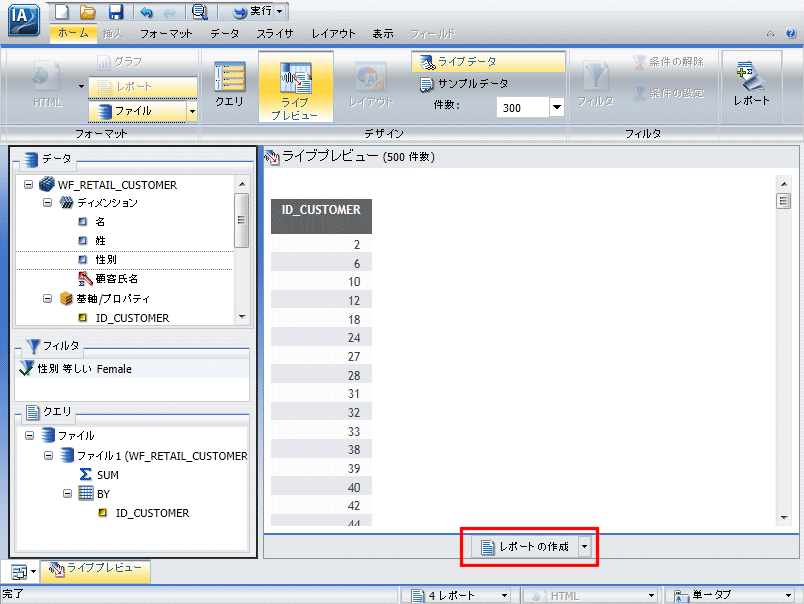
Task: Open a file with the folder icon
Action: pos(88,11)
